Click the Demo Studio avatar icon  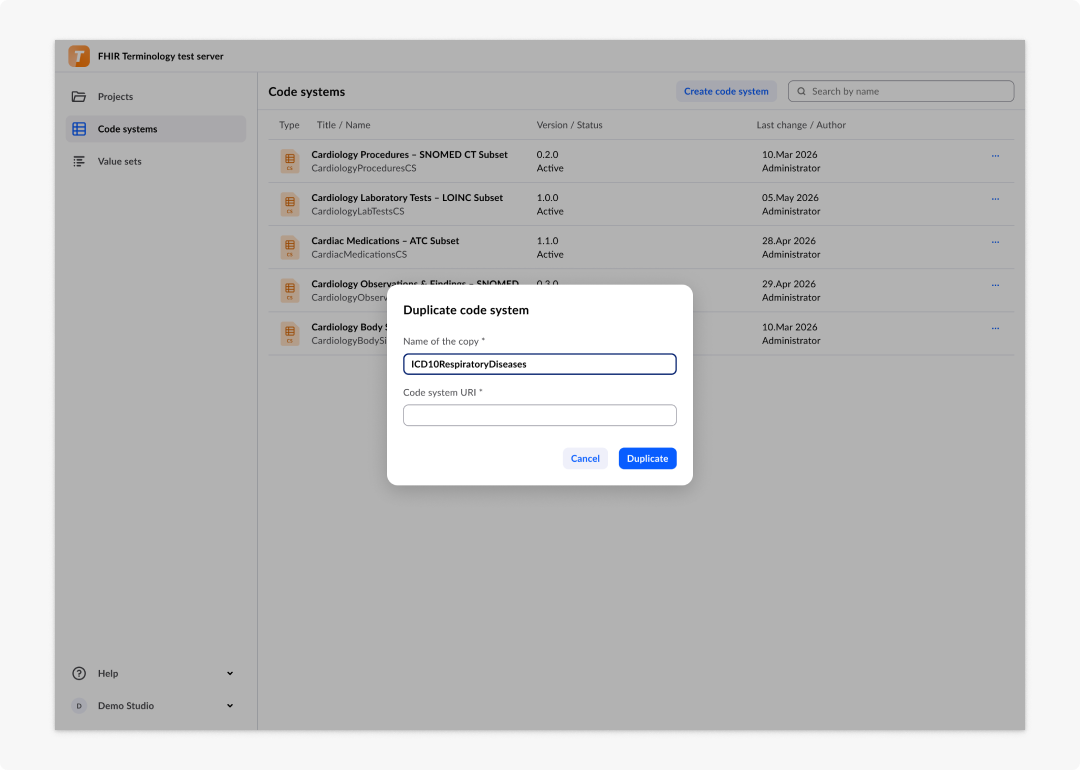click(x=79, y=705)
